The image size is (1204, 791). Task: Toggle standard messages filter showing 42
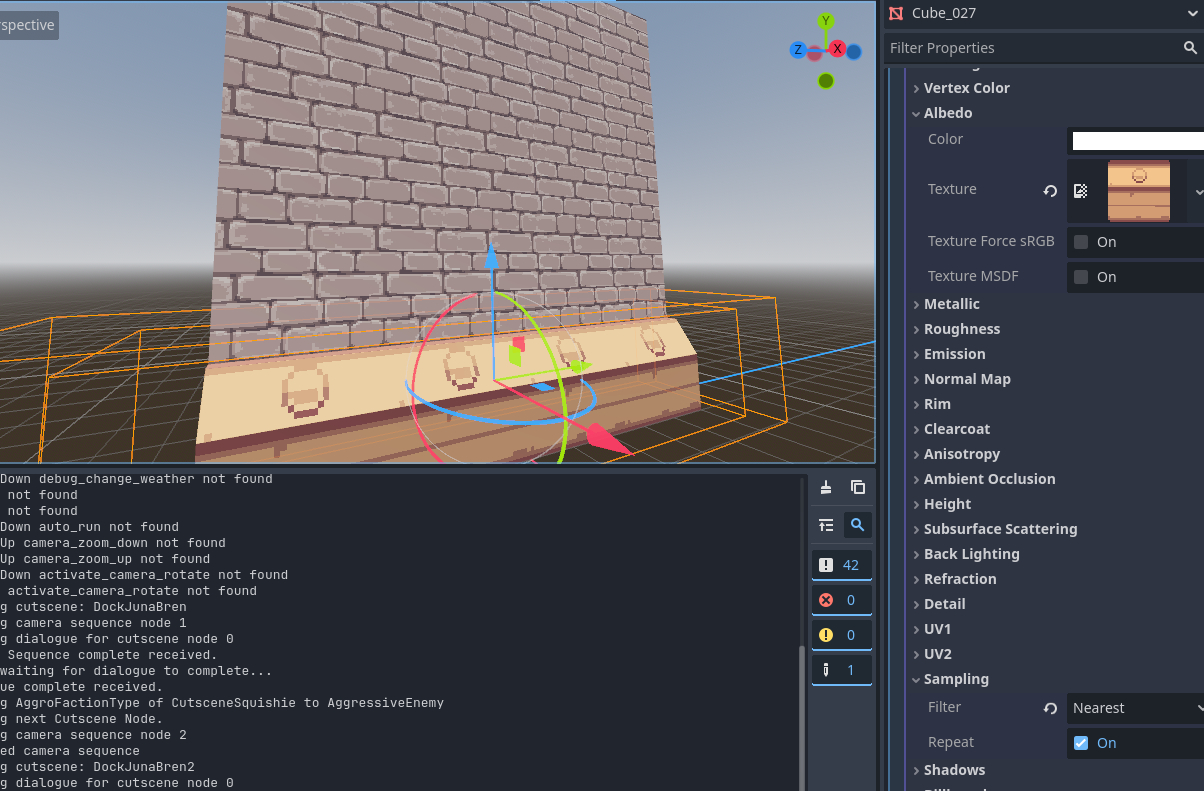tap(840, 565)
